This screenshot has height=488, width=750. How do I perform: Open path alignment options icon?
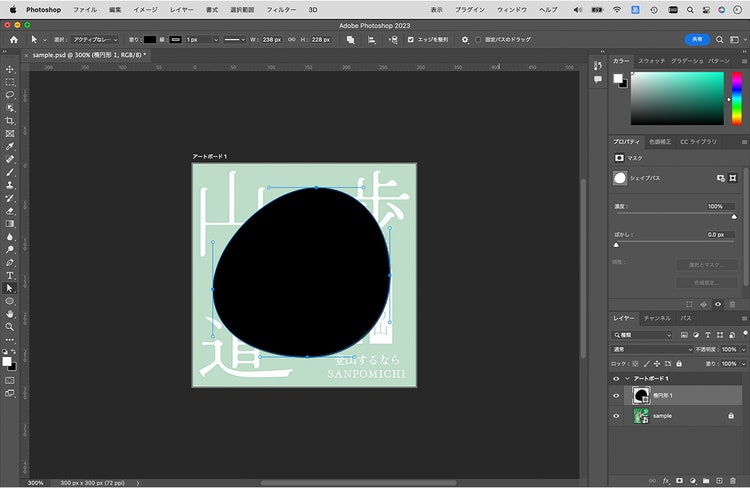pos(372,40)
